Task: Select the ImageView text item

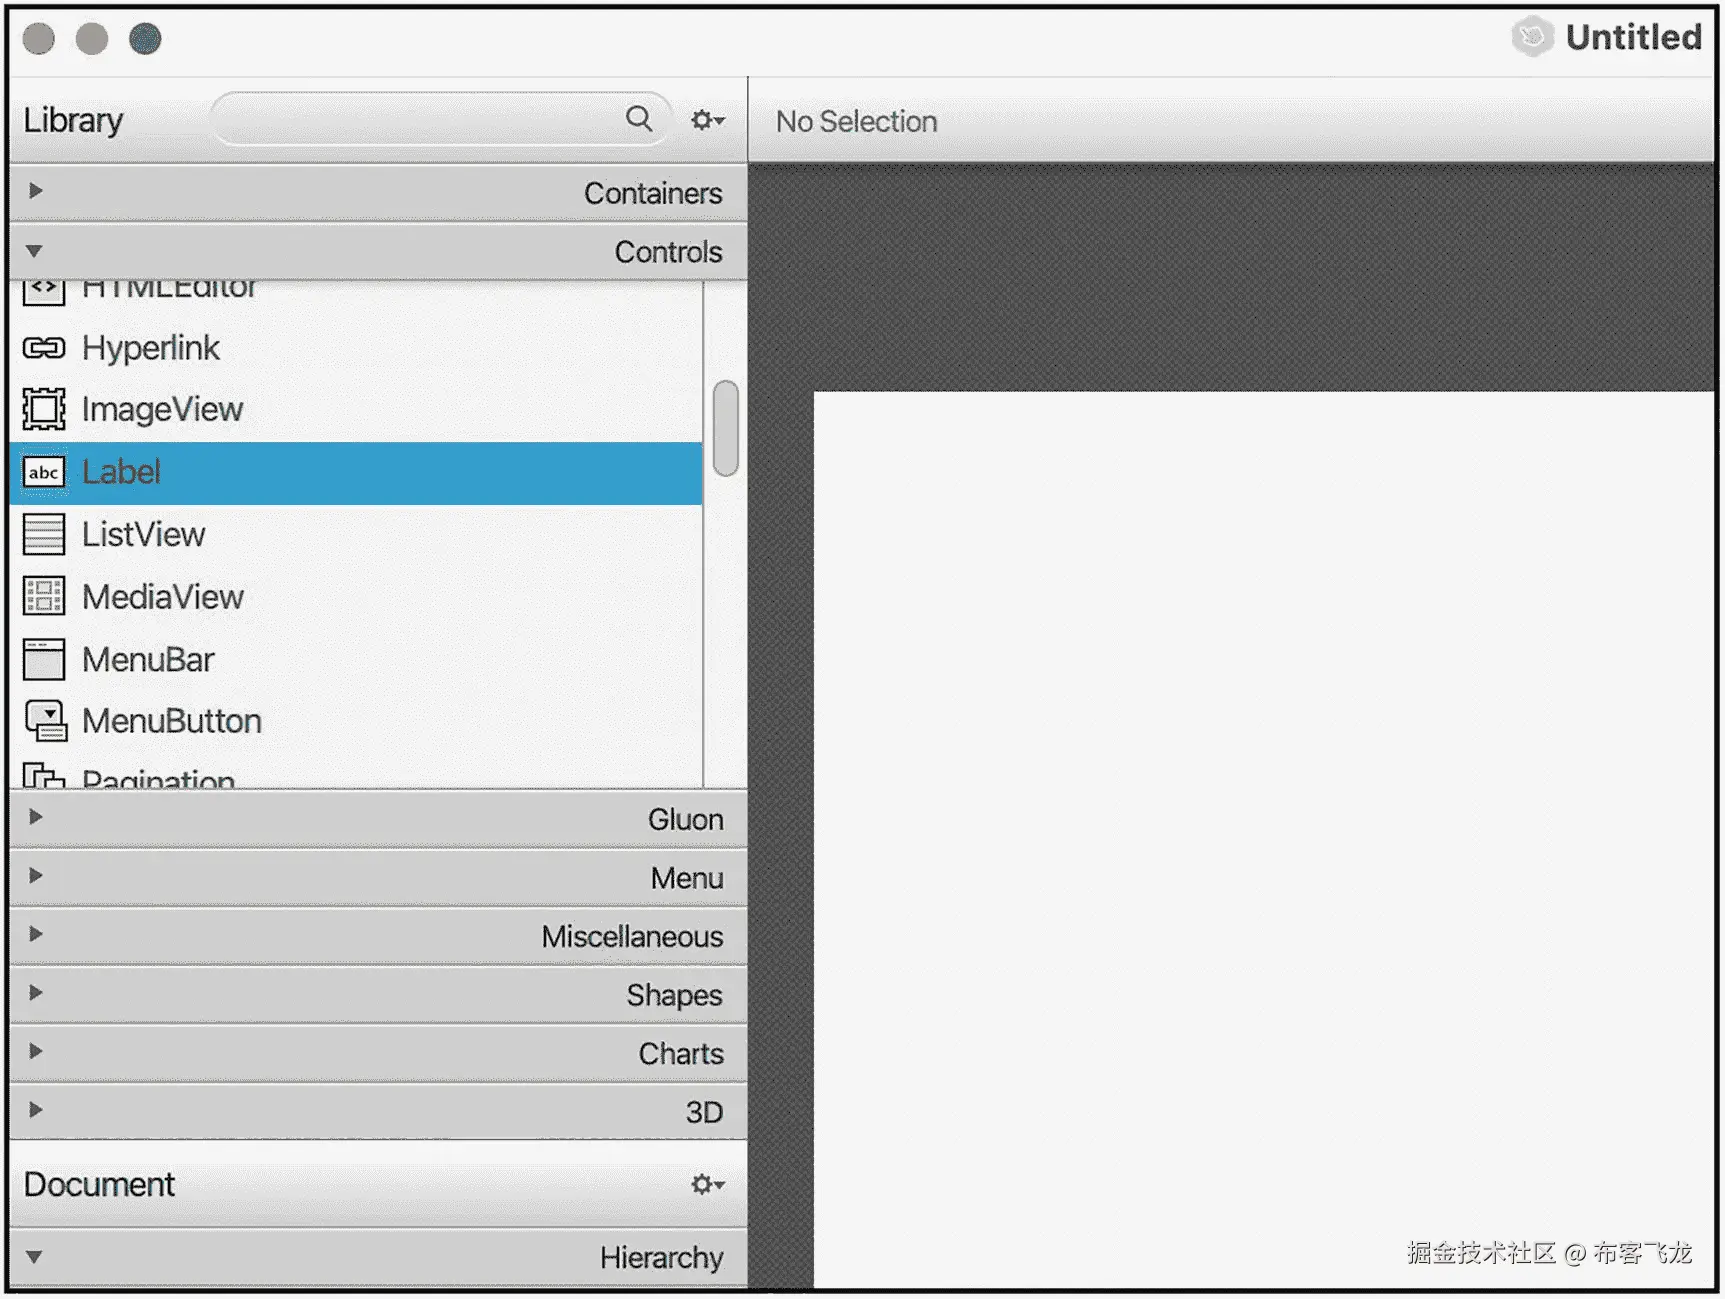Action: tap(162, 409)
